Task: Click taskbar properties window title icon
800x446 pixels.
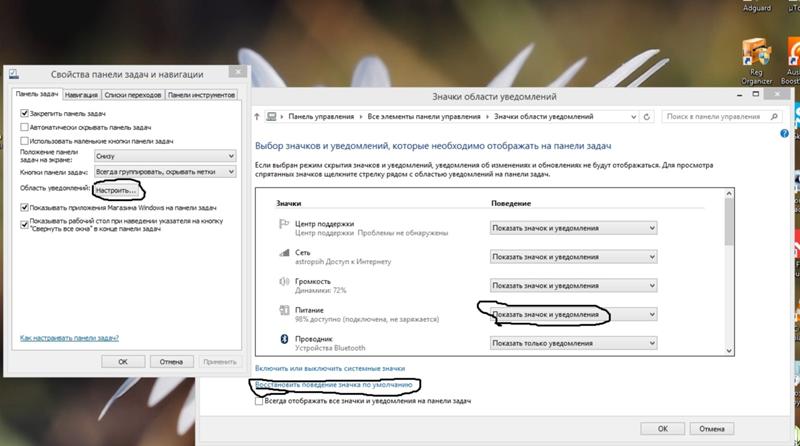Action: (14, 75)
